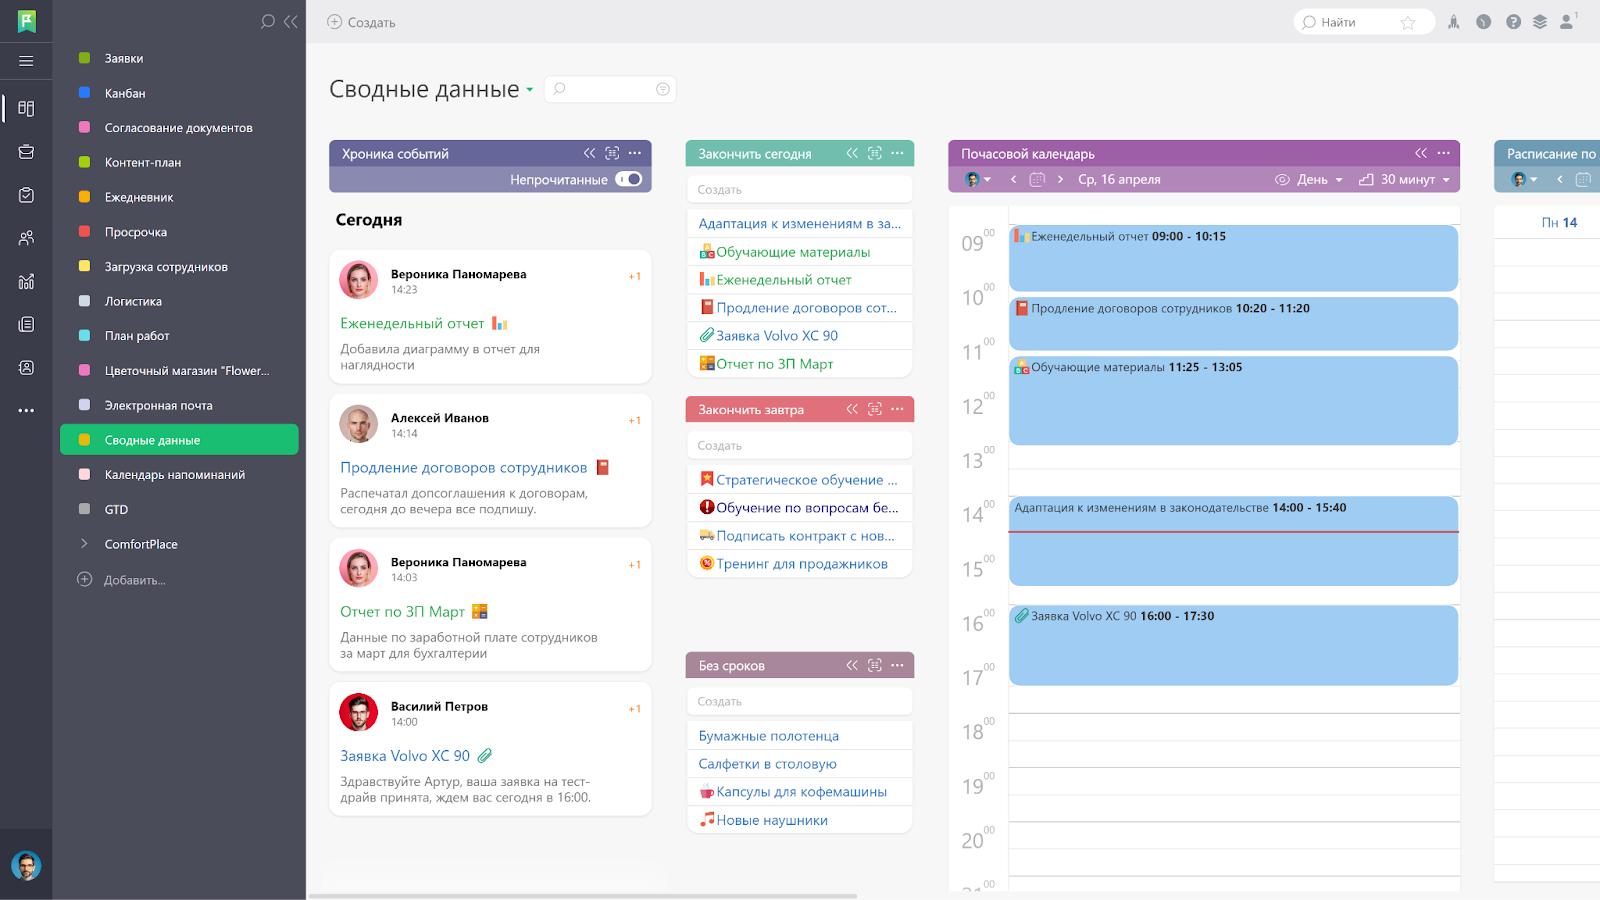Select the Kanban boards icon in the left rail

(x=25, y=108)
